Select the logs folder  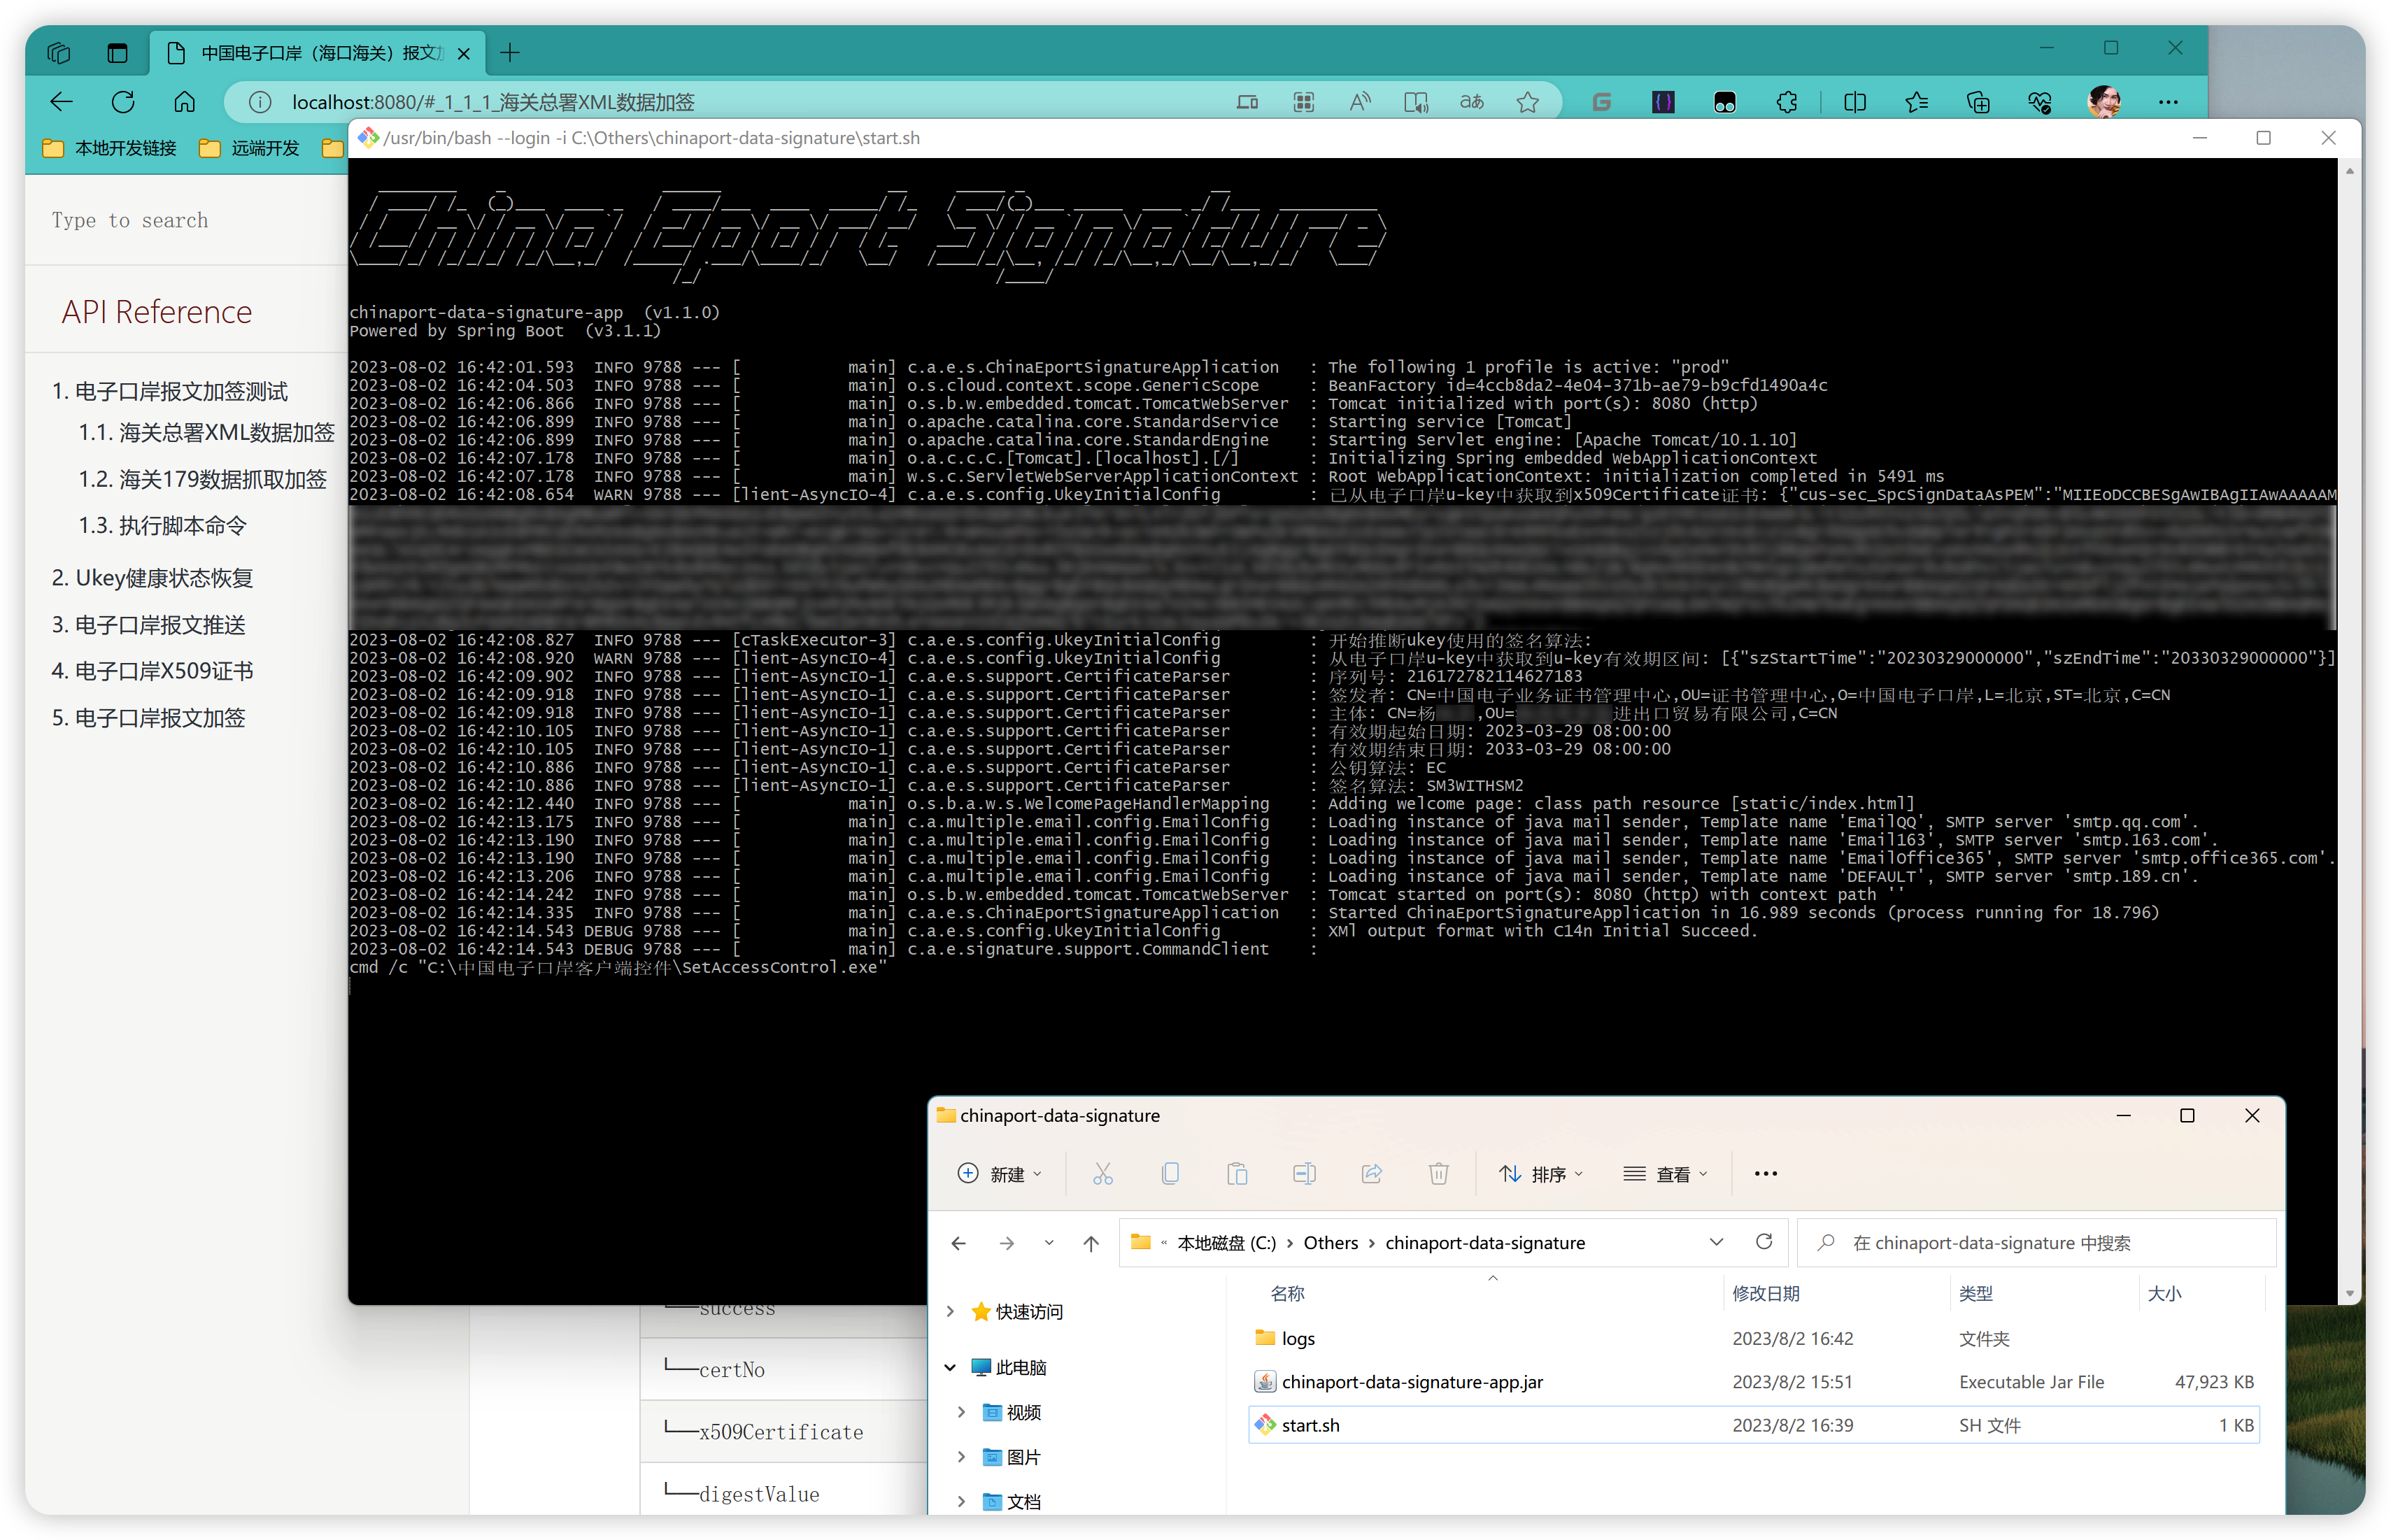click(x=1755, y=1338)
